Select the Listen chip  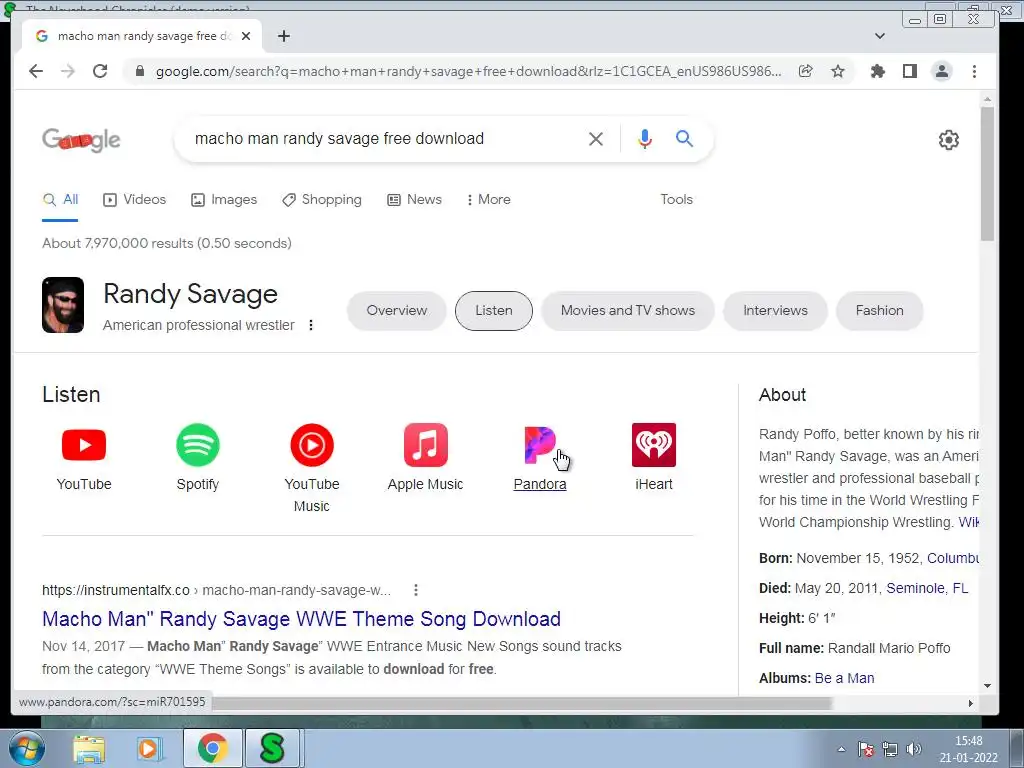[x=494, y=310]
